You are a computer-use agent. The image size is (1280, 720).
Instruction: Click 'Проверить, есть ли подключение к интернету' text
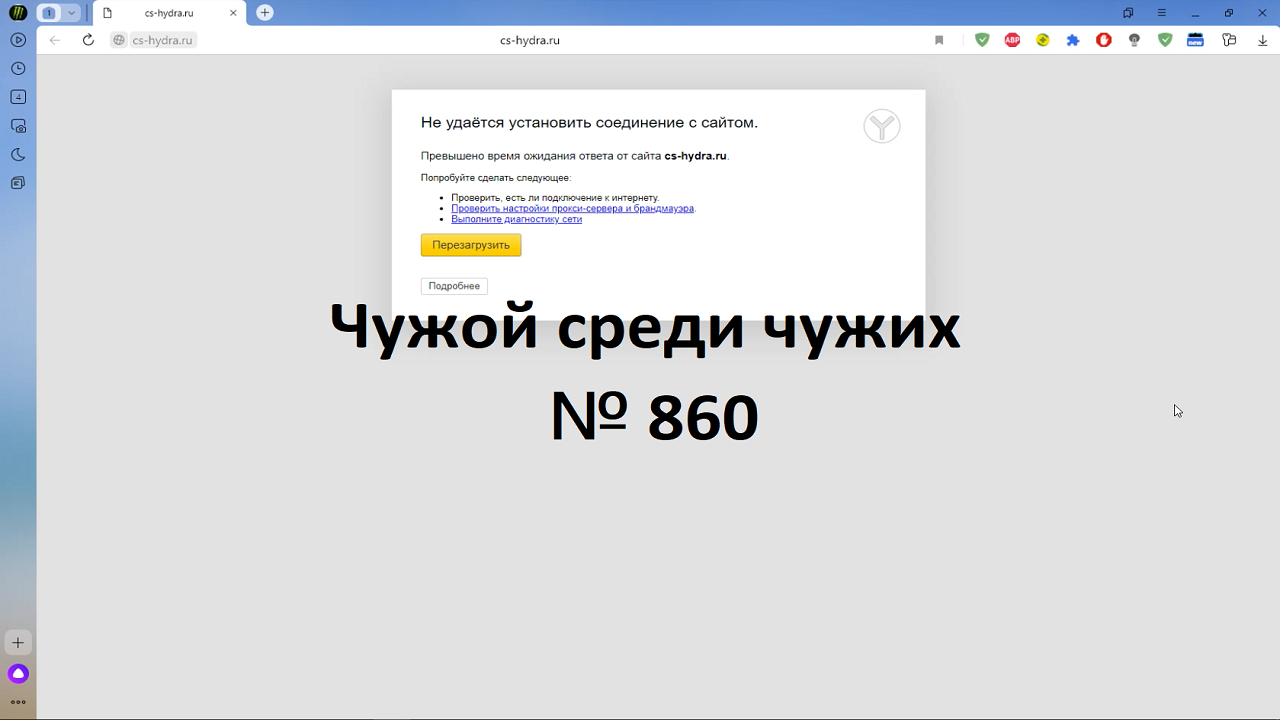(x=555, y=198)
